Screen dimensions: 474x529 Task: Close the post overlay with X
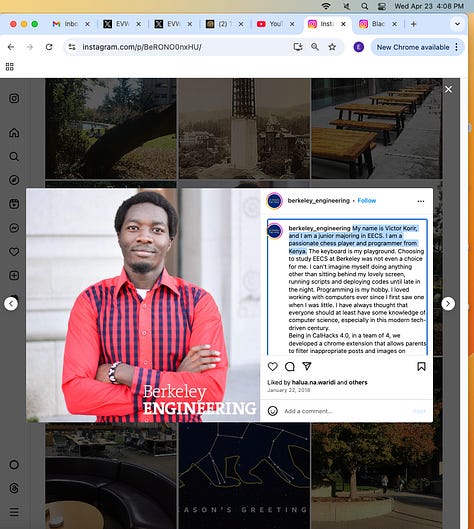pyautogui.click(x=448, y=89)
